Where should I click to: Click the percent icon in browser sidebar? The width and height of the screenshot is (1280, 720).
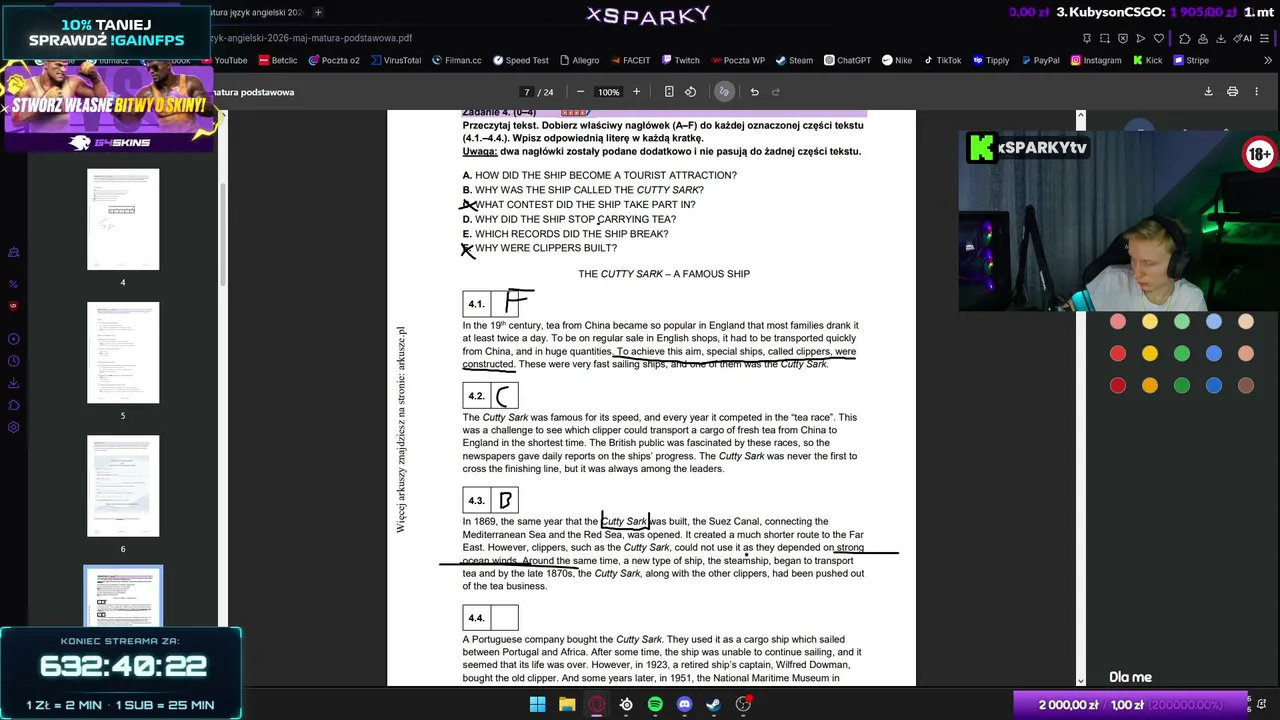[14, 284]
